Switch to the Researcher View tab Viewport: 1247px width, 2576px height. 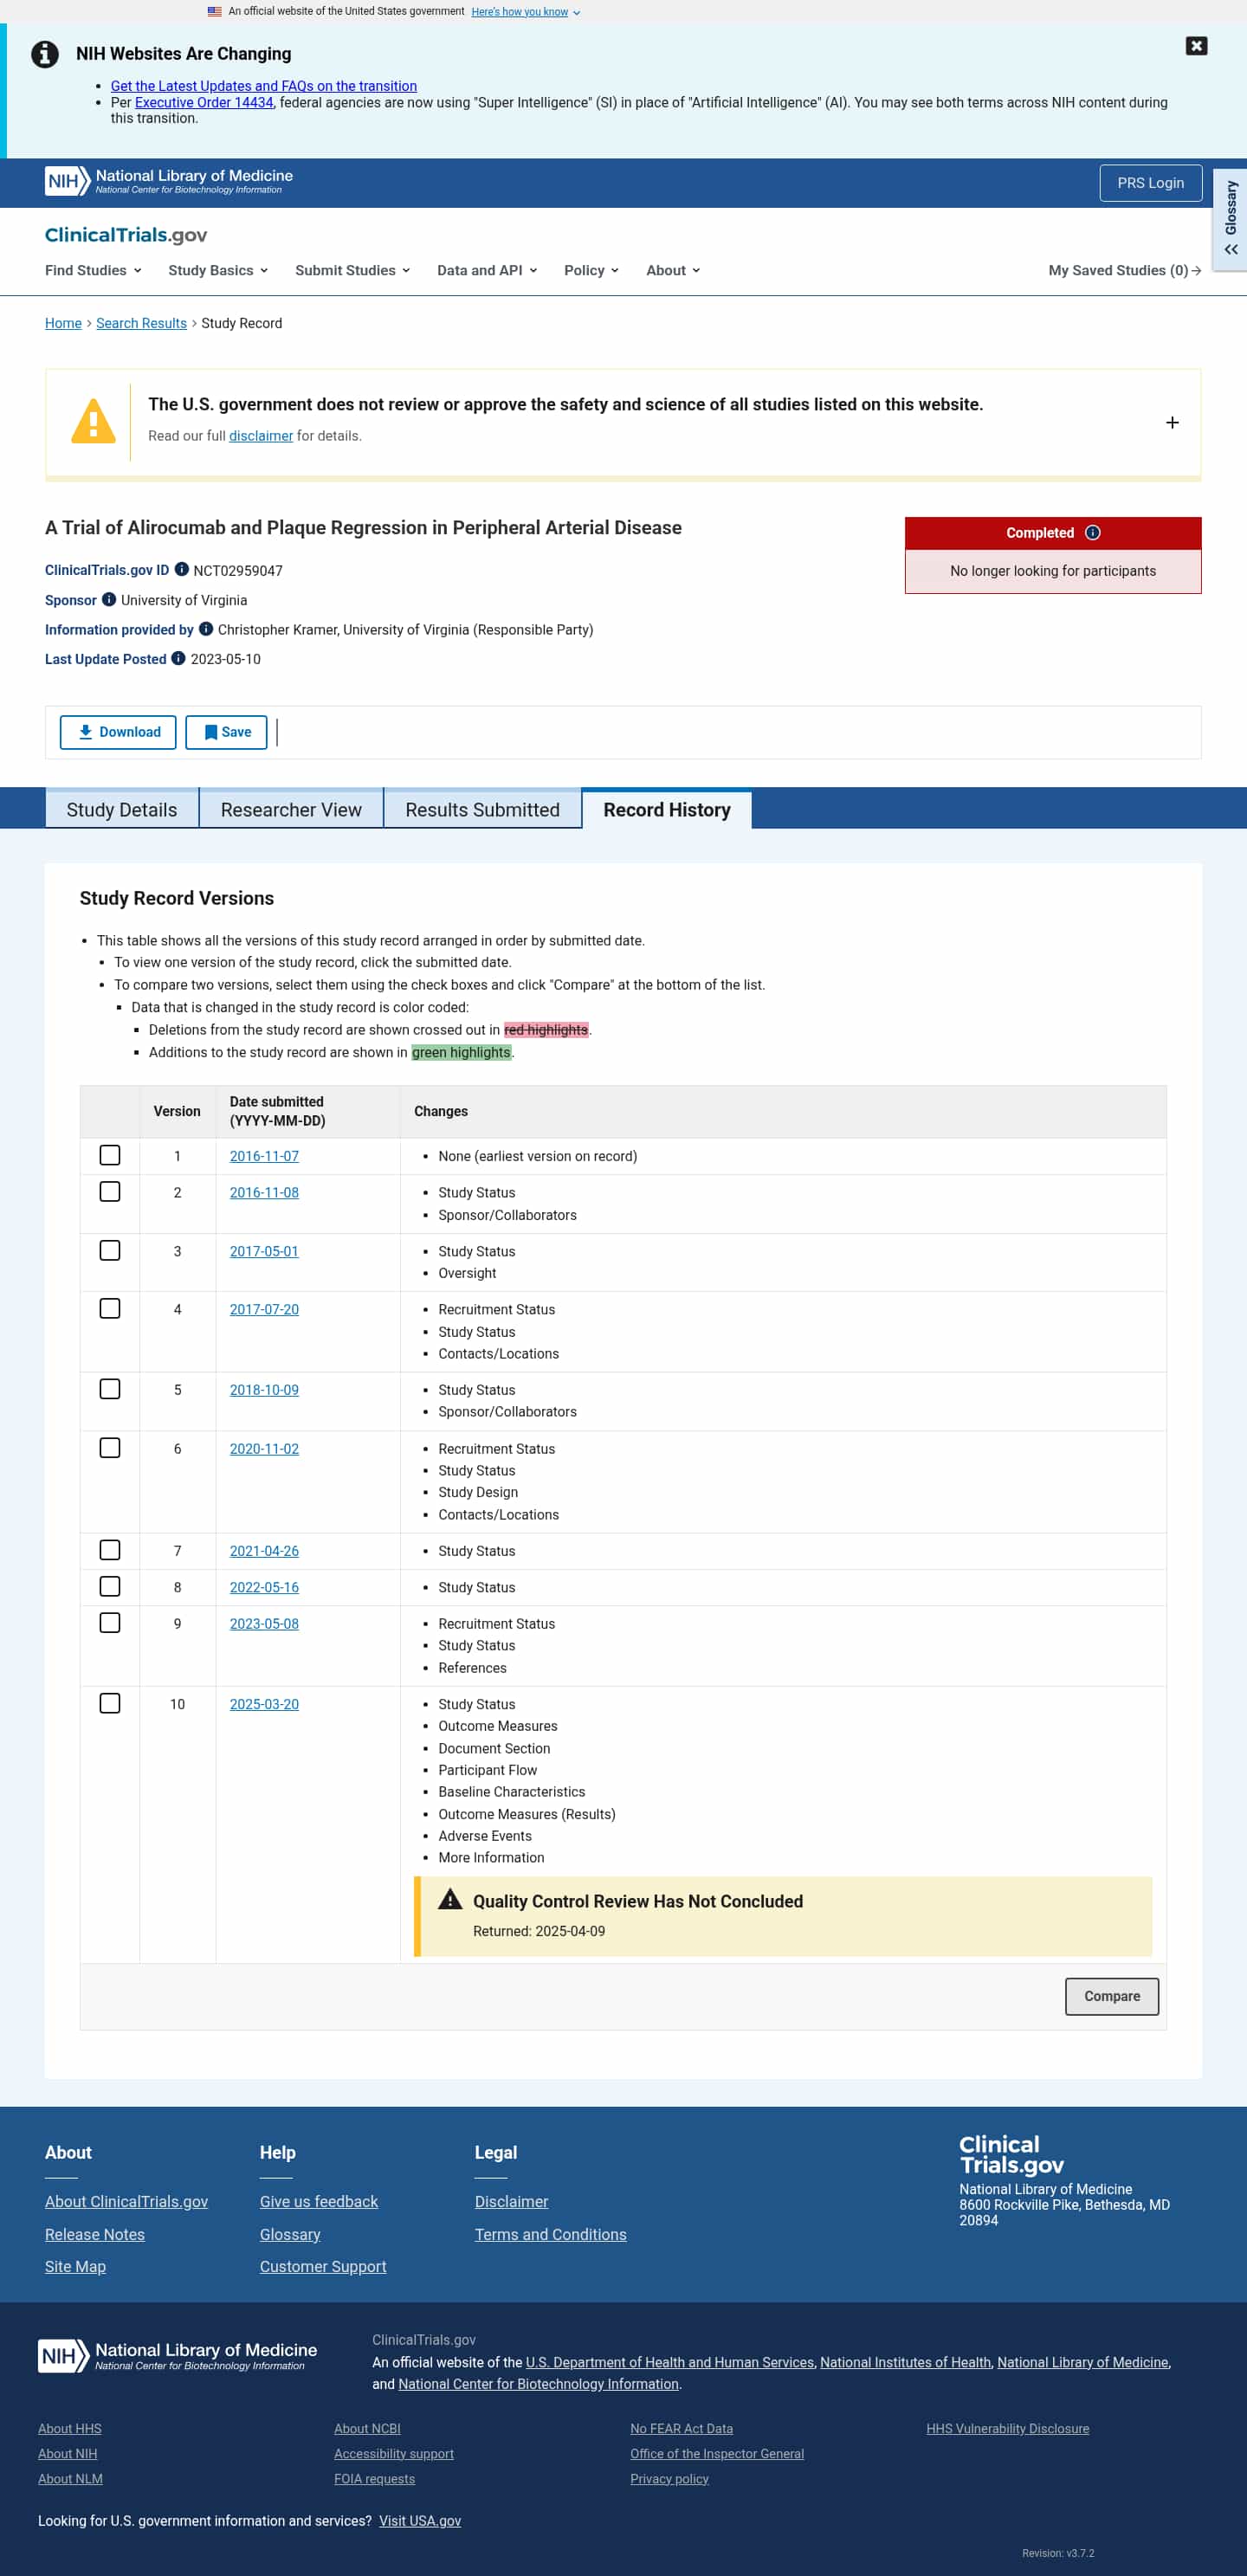point(291,809)
